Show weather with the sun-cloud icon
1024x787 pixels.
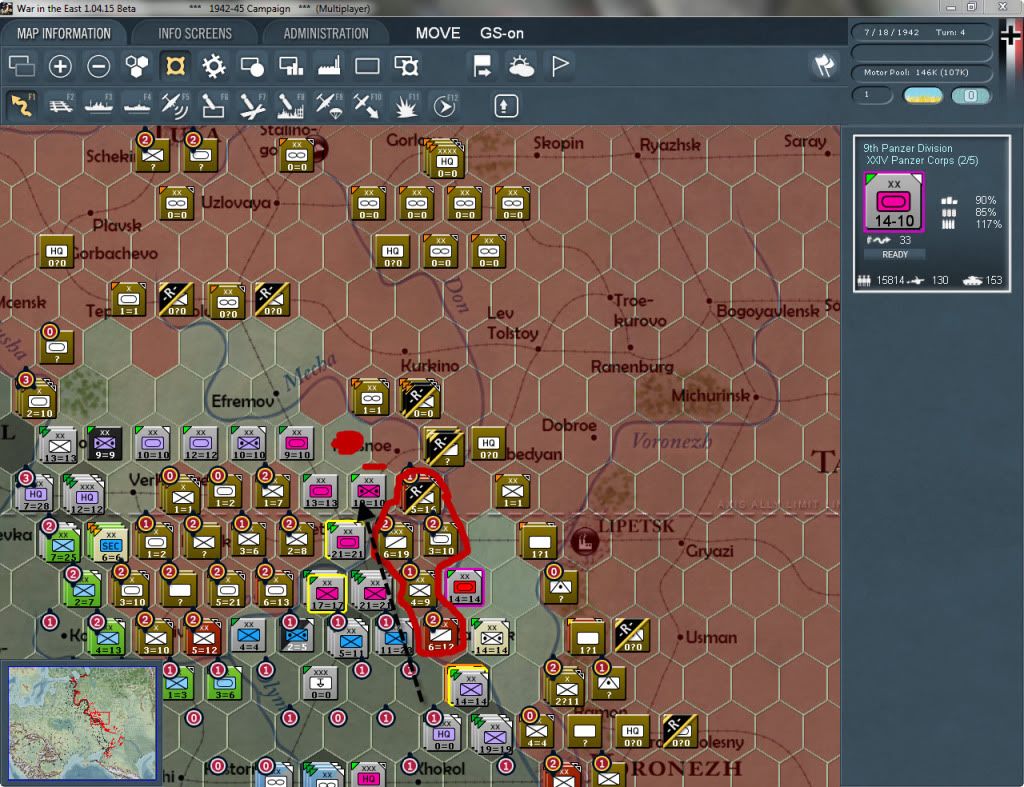pyautogui.click(x=521, y=66)
